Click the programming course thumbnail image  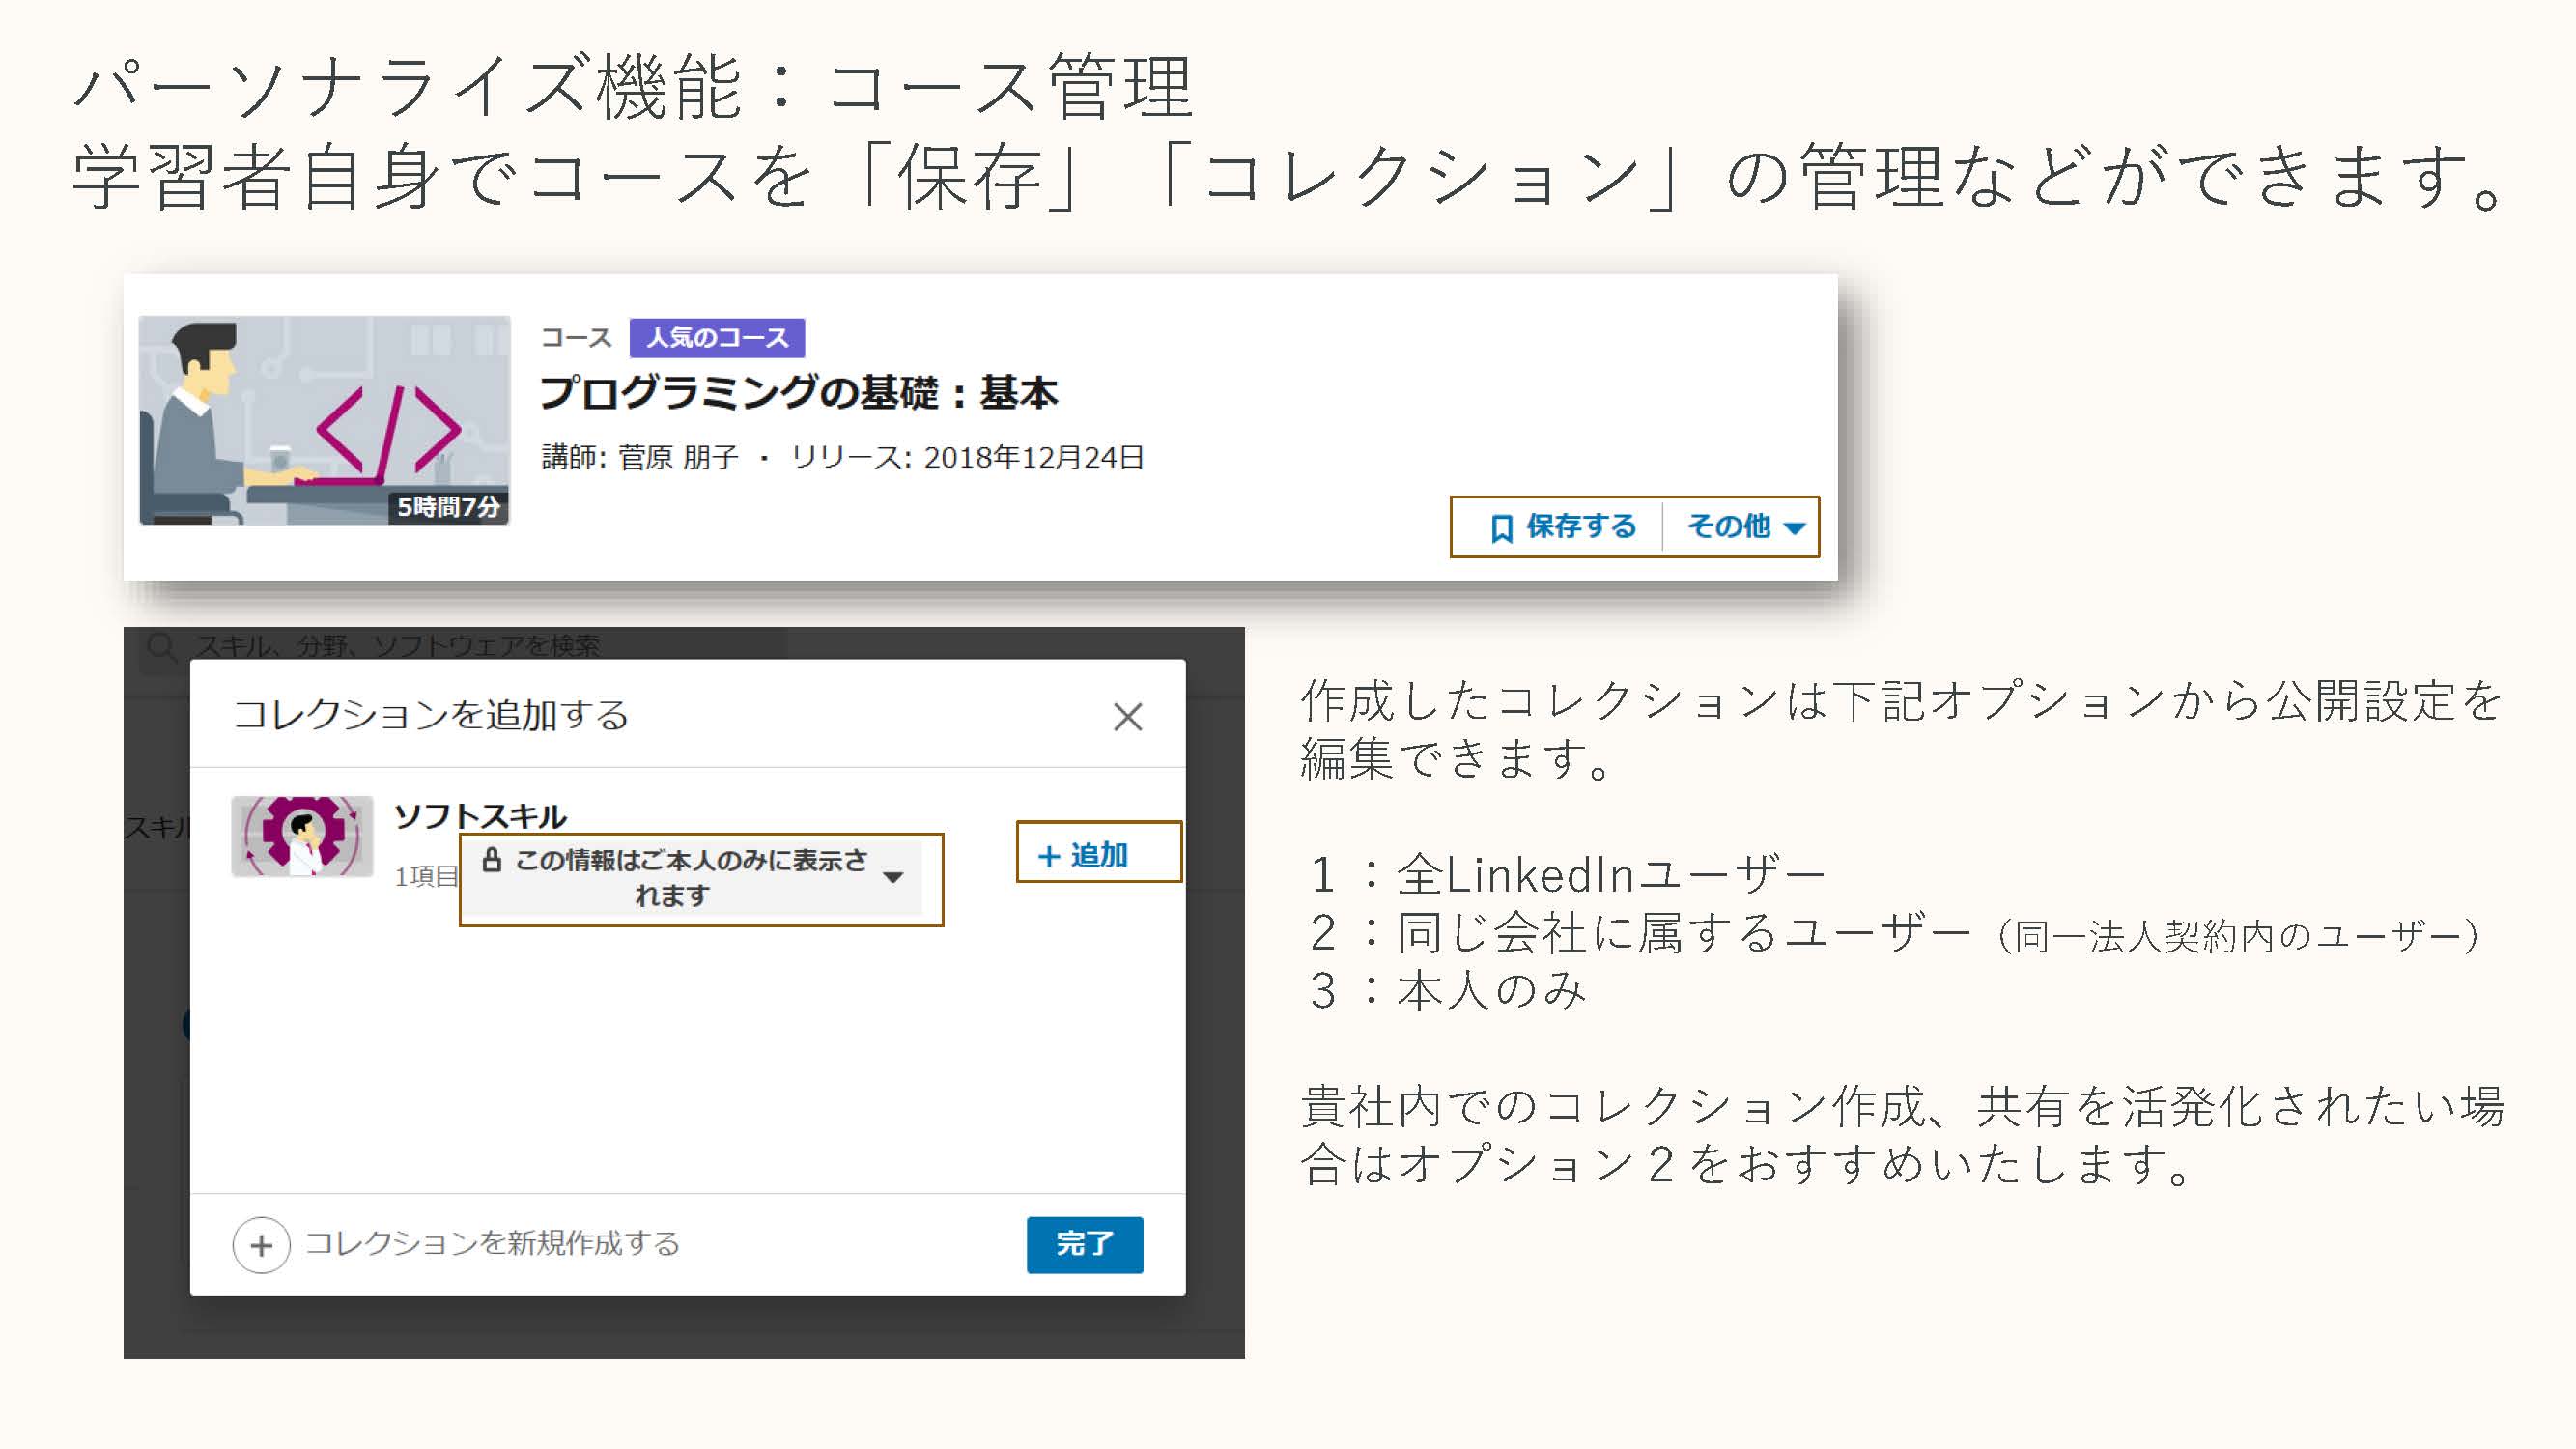[x=323, y=420]
